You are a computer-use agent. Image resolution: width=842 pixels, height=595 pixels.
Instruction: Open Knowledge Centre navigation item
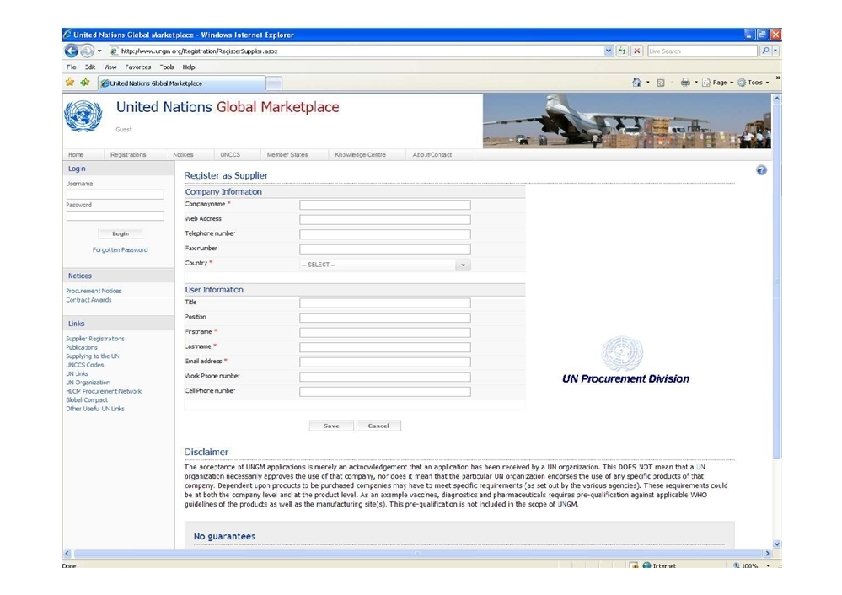360,155
